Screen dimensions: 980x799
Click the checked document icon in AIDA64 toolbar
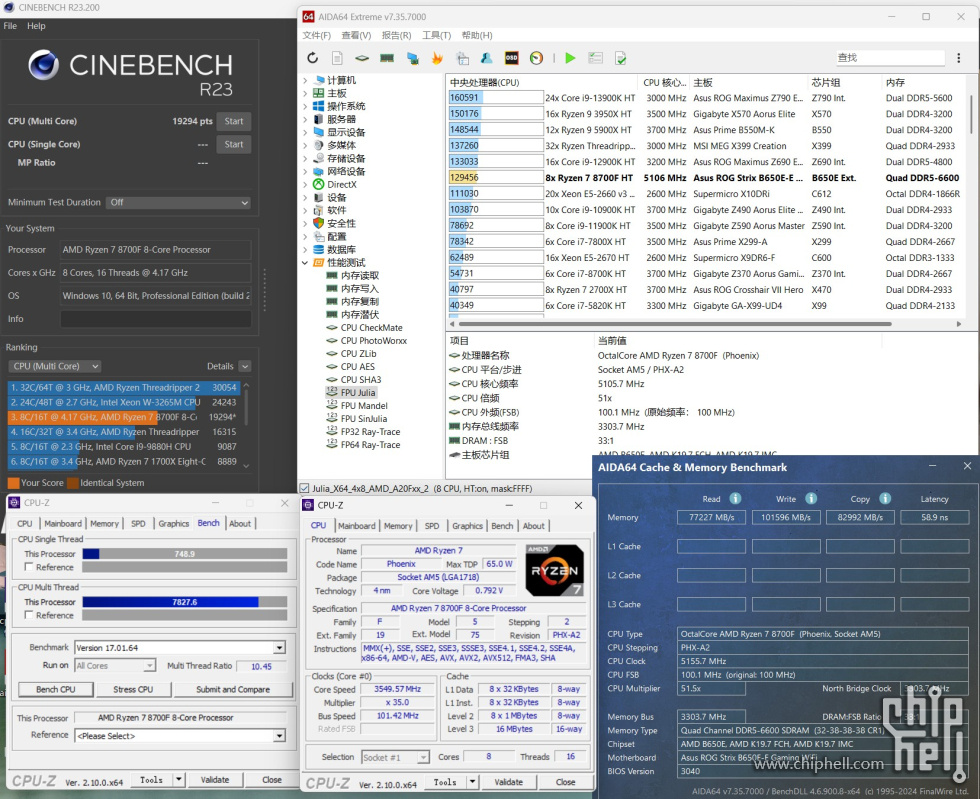pyautogui.click(x=621, y=58)
